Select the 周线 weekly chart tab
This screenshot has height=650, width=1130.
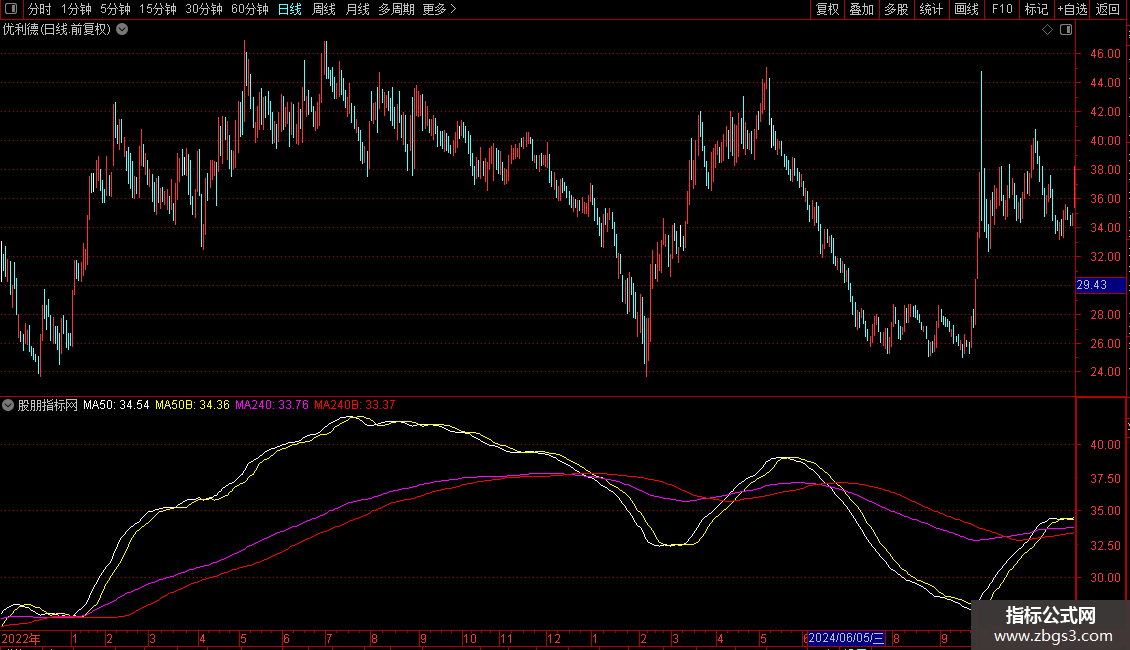point(324,9)
